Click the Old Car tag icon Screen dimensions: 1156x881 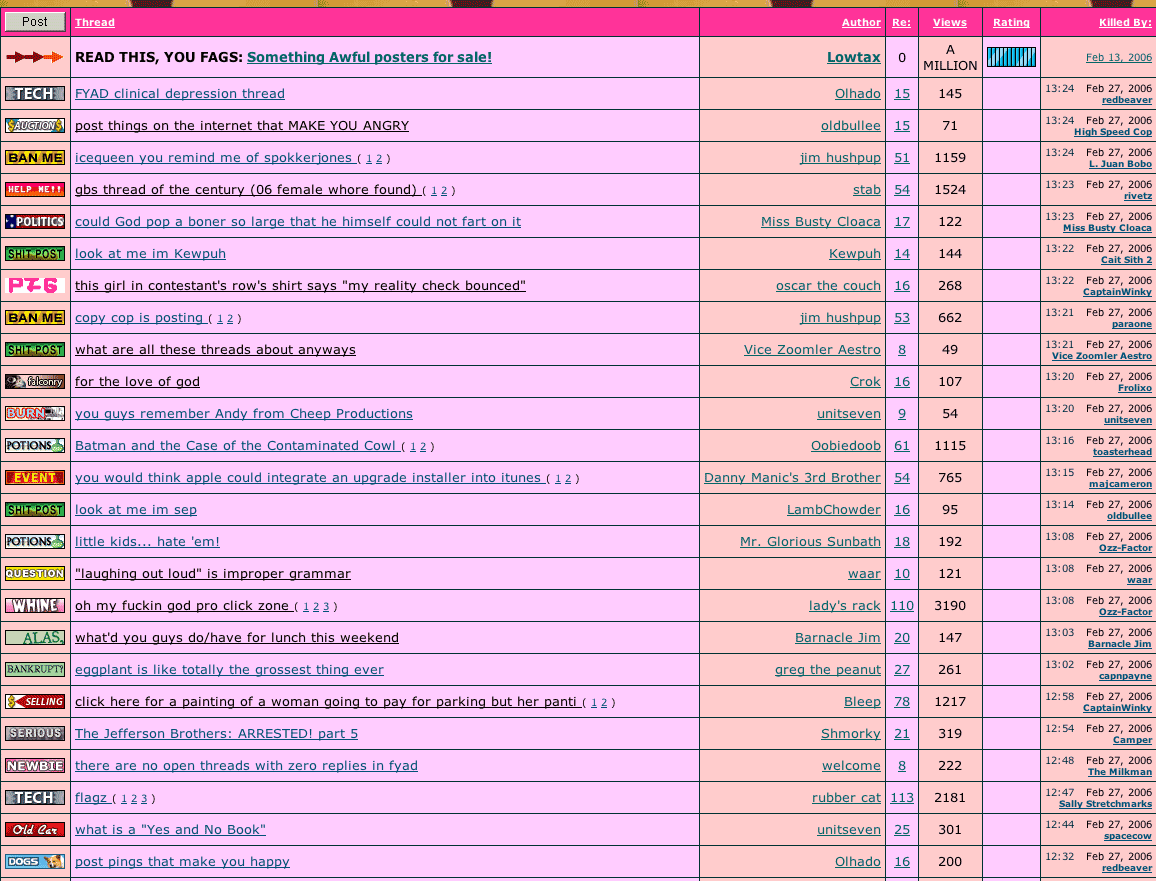click(35, 829)
